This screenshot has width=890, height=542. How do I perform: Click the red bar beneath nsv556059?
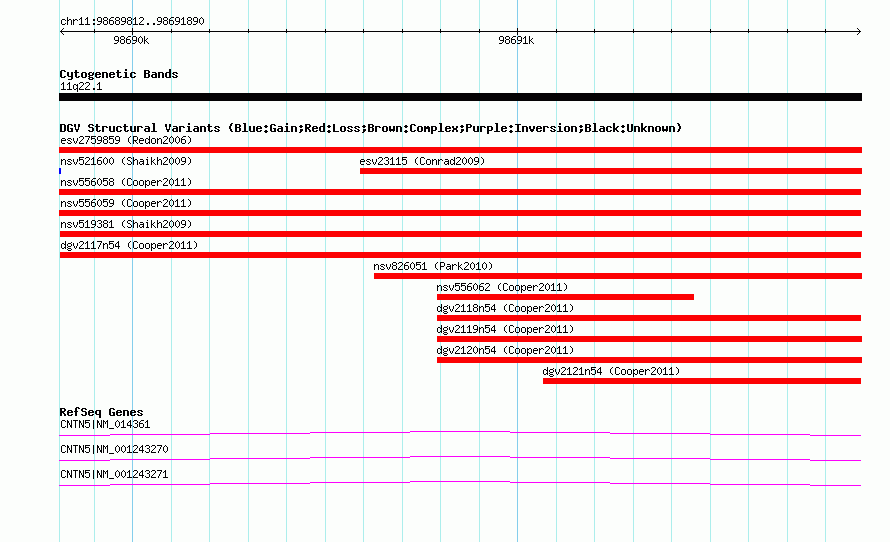pyautogui.click(x=460, y=213)
